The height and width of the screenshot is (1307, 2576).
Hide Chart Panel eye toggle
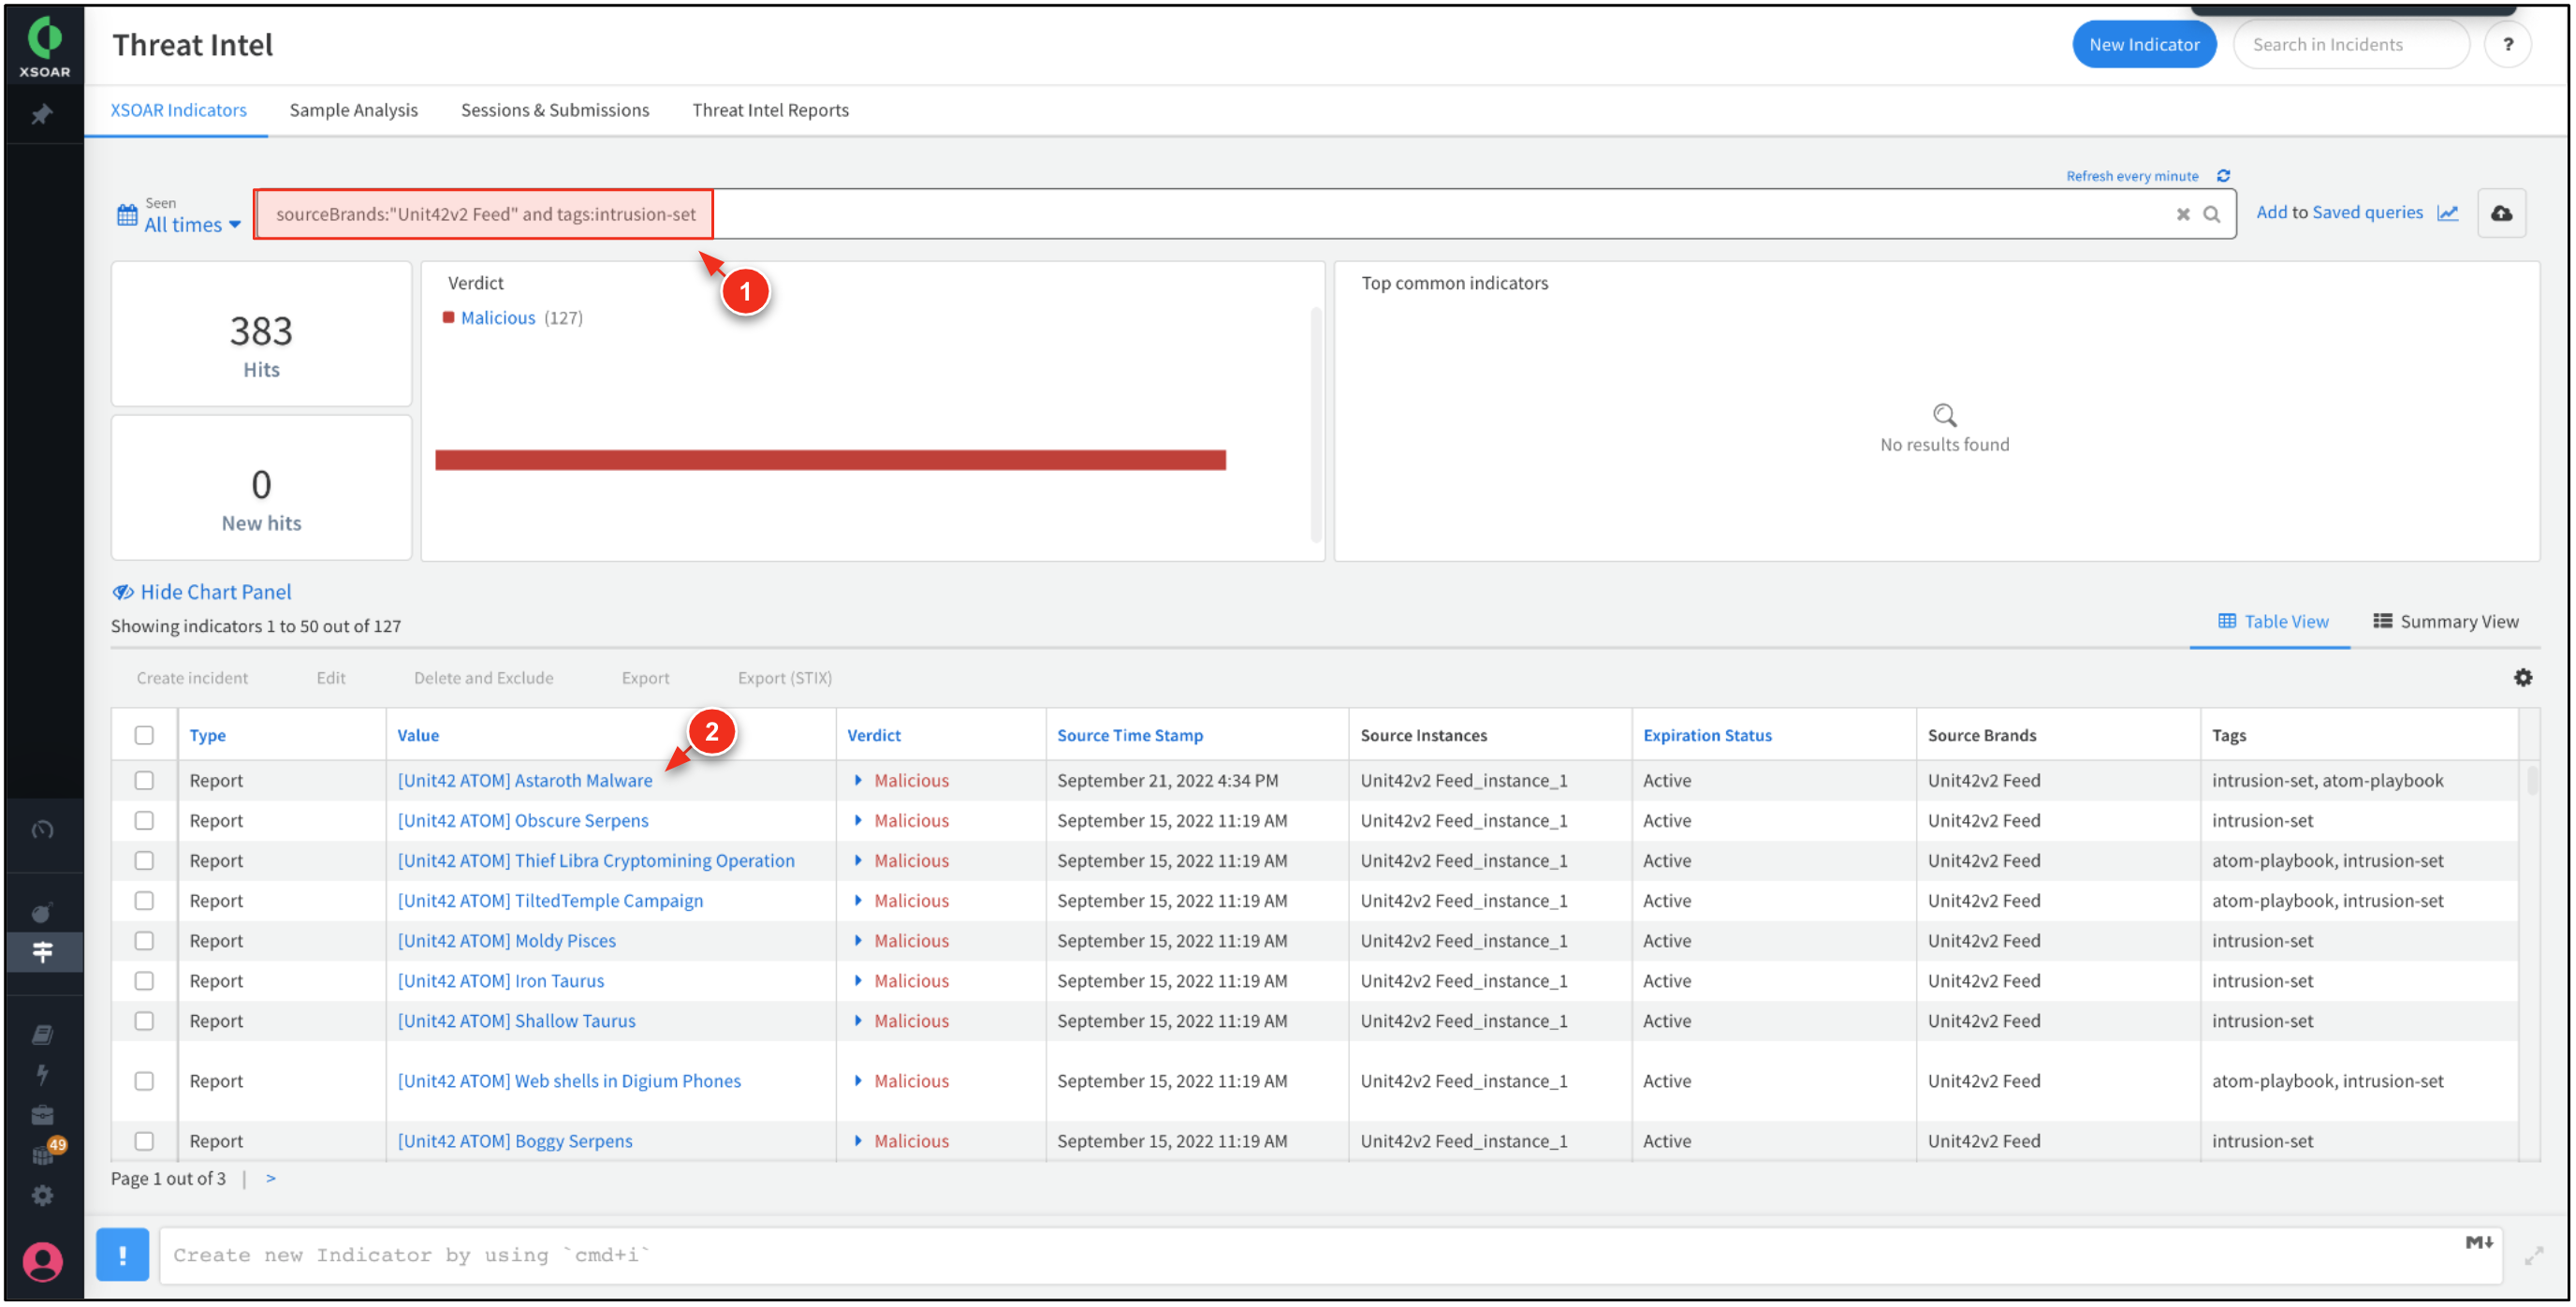pos(202,592)
